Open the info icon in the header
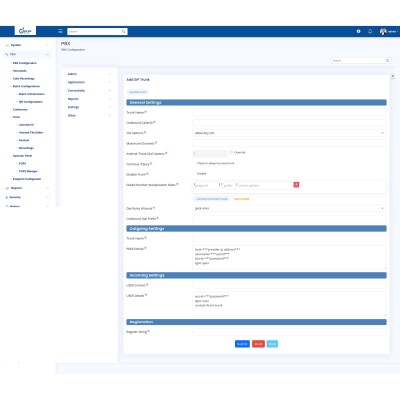Image resolution: width=400 pixels, height=400 pixels. tap(359, 31)
